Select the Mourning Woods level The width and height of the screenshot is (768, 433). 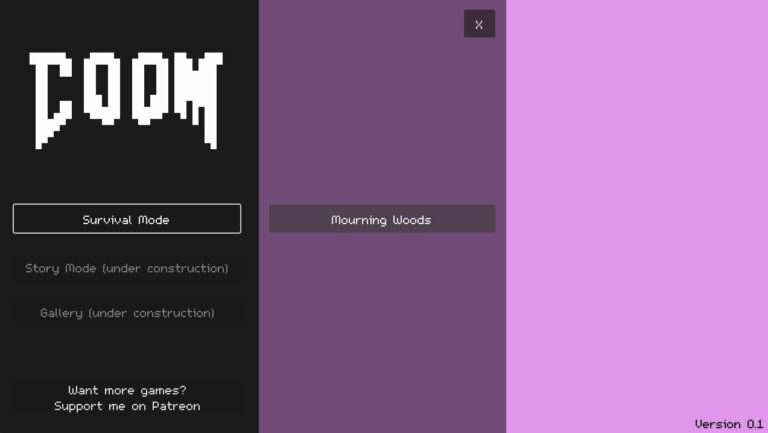coord(381,219)
